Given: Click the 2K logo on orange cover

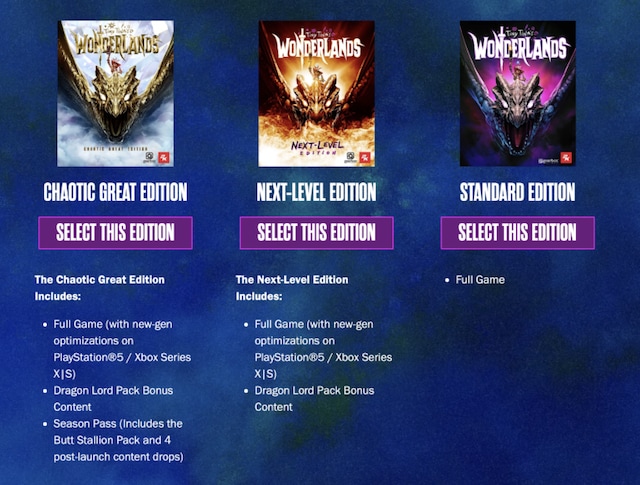Looking at the screenshot, I should (364, 158).
